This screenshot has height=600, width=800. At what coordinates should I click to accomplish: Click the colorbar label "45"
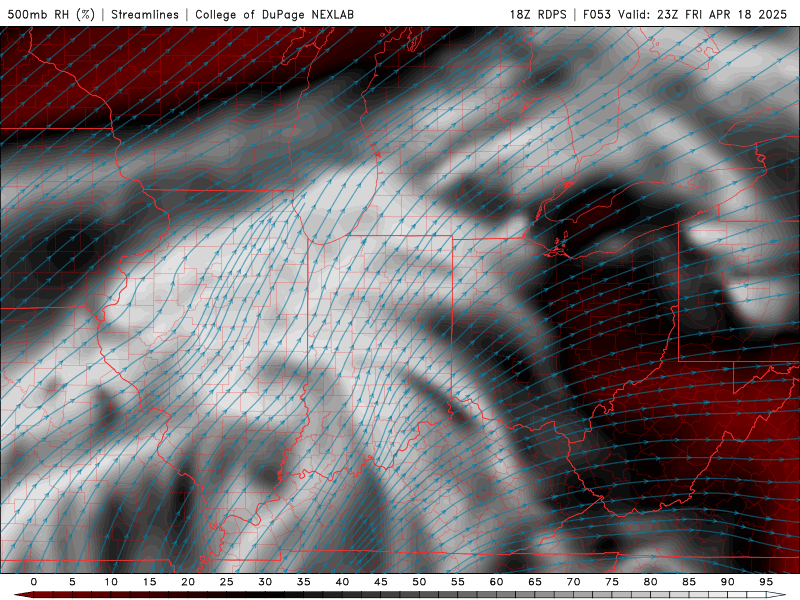pos(381,582)
